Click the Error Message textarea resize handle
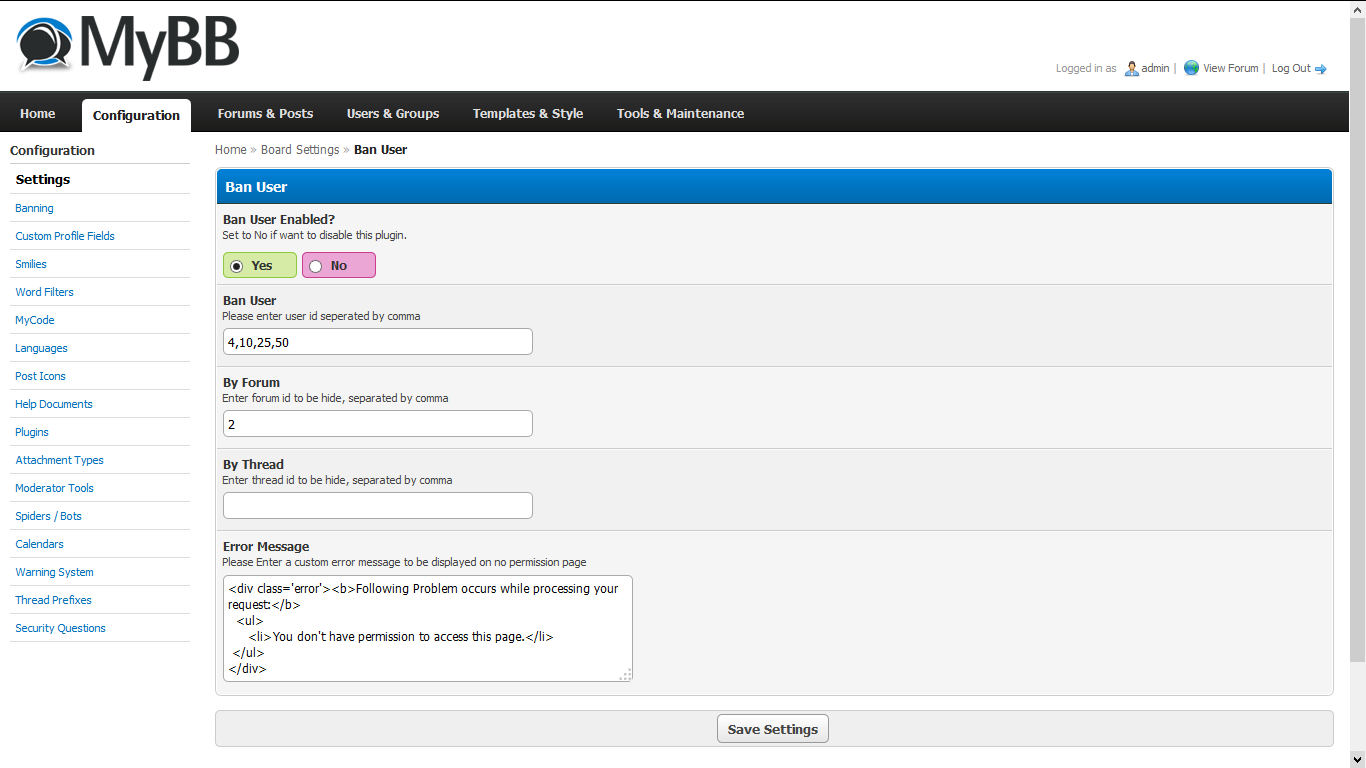The image size is (1366, 768). [626, 675]
